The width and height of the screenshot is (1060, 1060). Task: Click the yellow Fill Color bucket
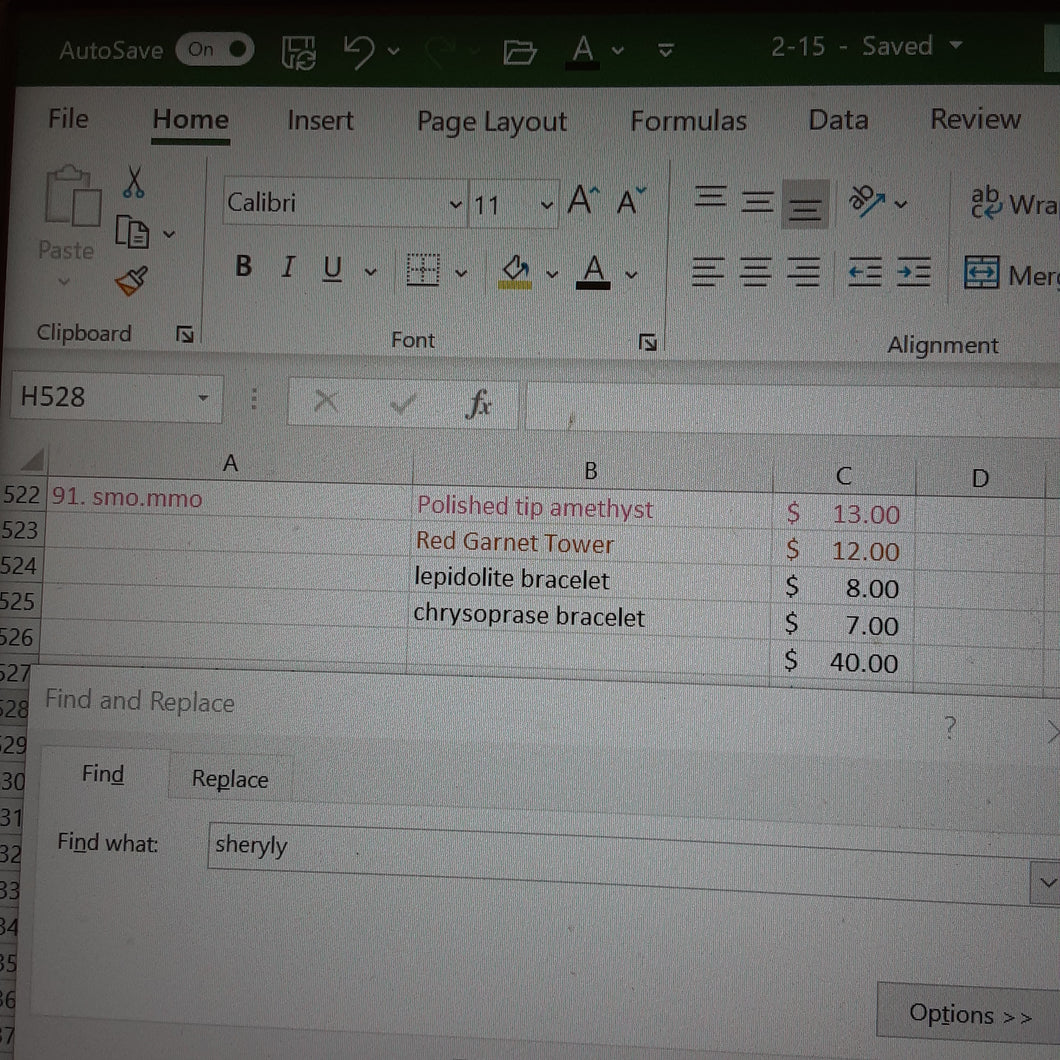[x=515, y=272]
